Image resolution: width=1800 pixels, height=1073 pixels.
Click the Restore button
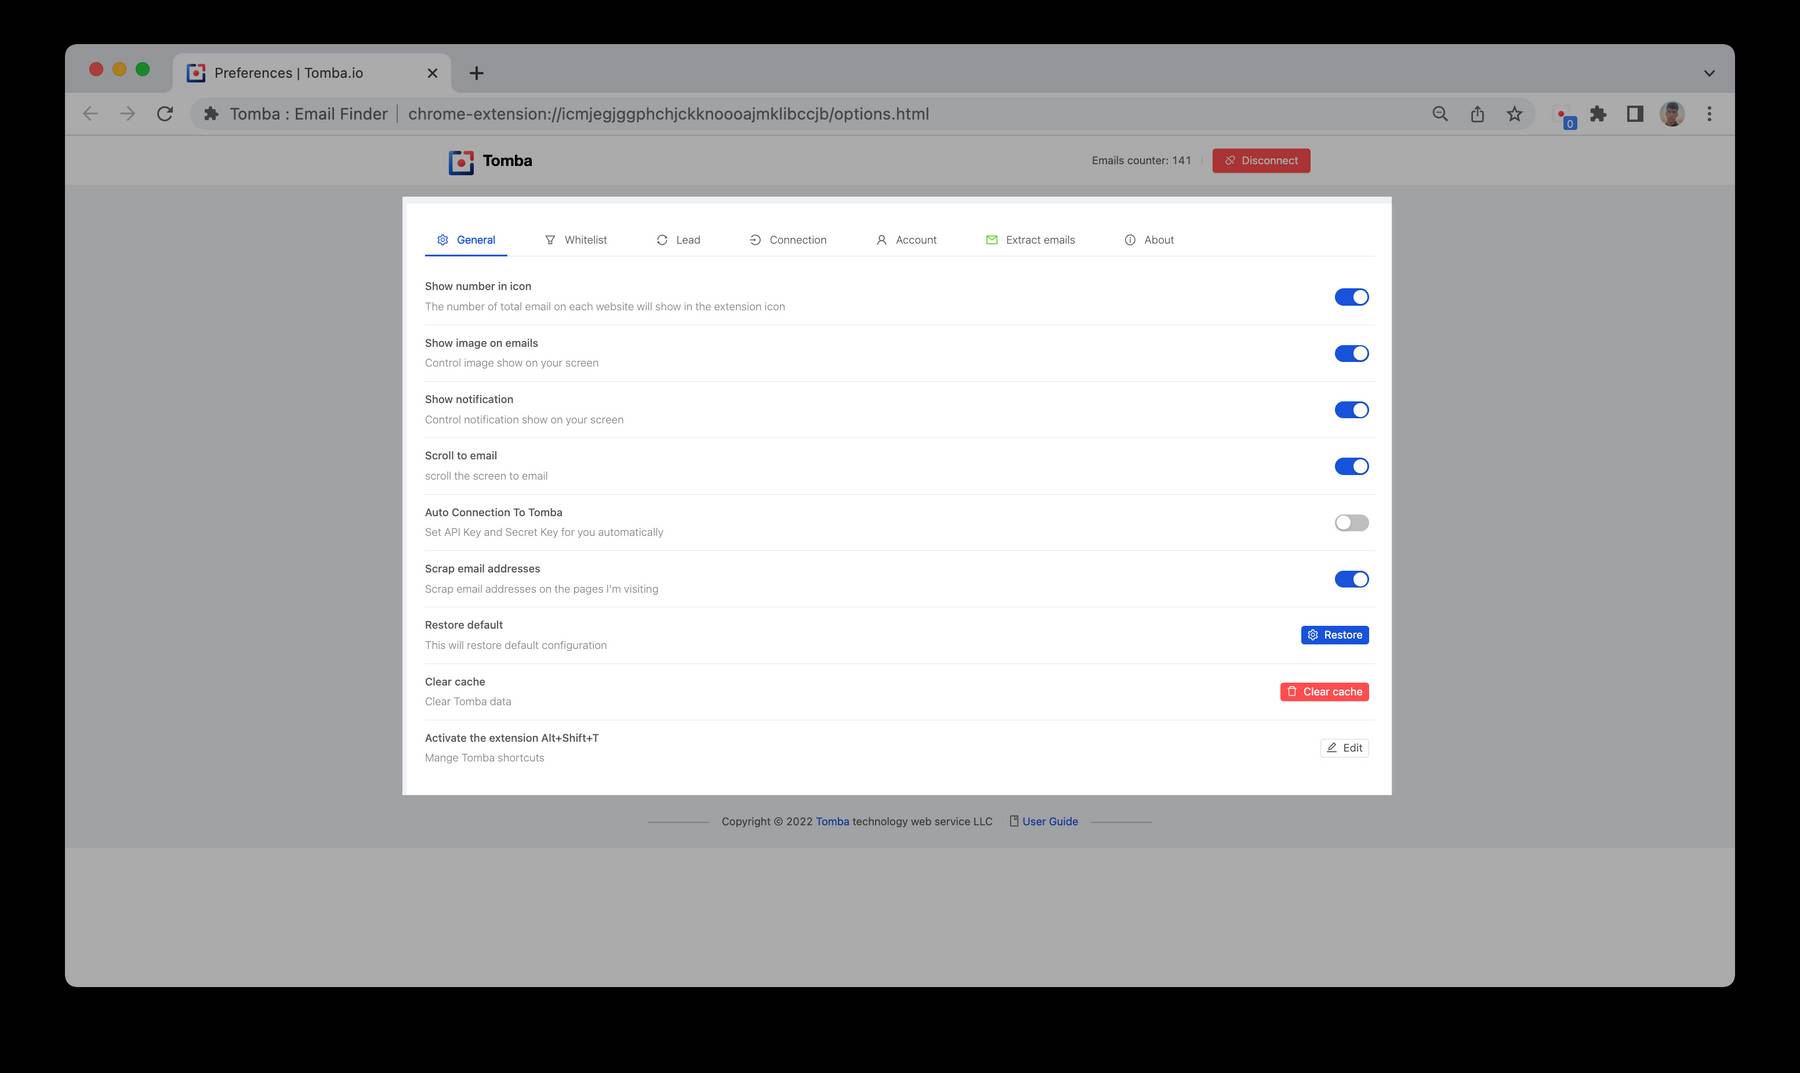click(x=1335, y=635)
